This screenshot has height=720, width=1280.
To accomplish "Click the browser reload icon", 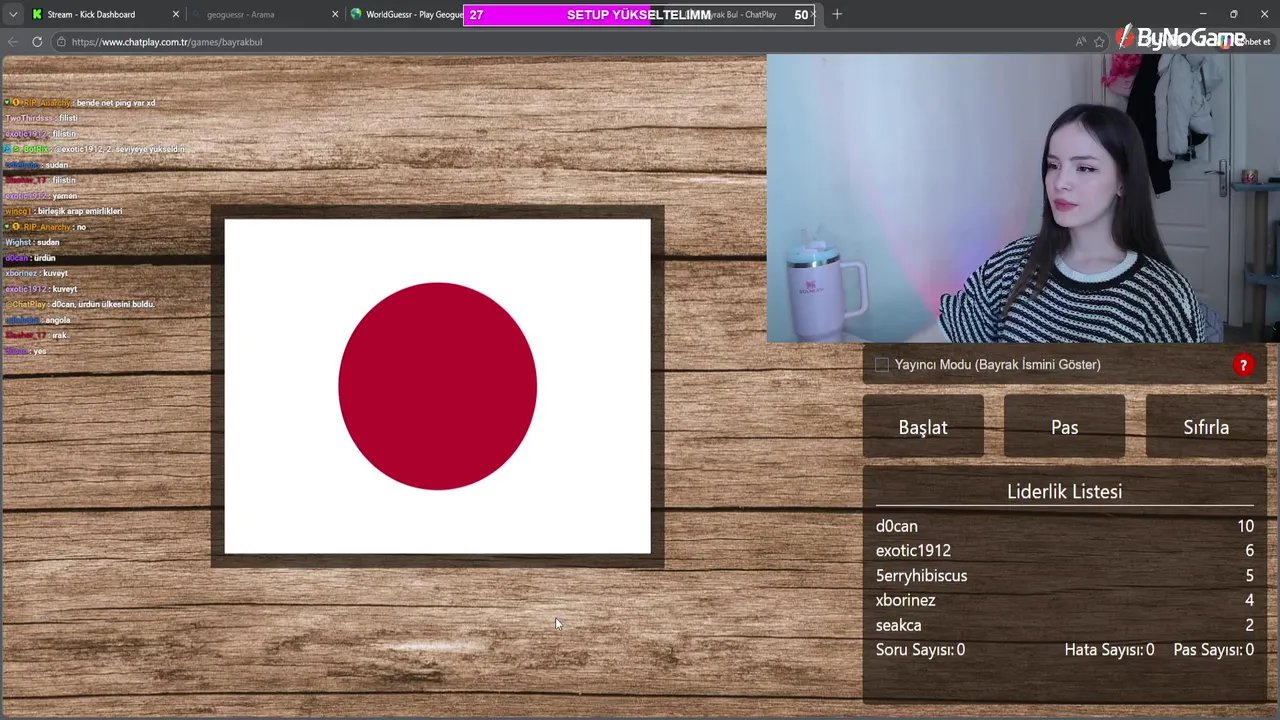I will [x=37, y=42].
